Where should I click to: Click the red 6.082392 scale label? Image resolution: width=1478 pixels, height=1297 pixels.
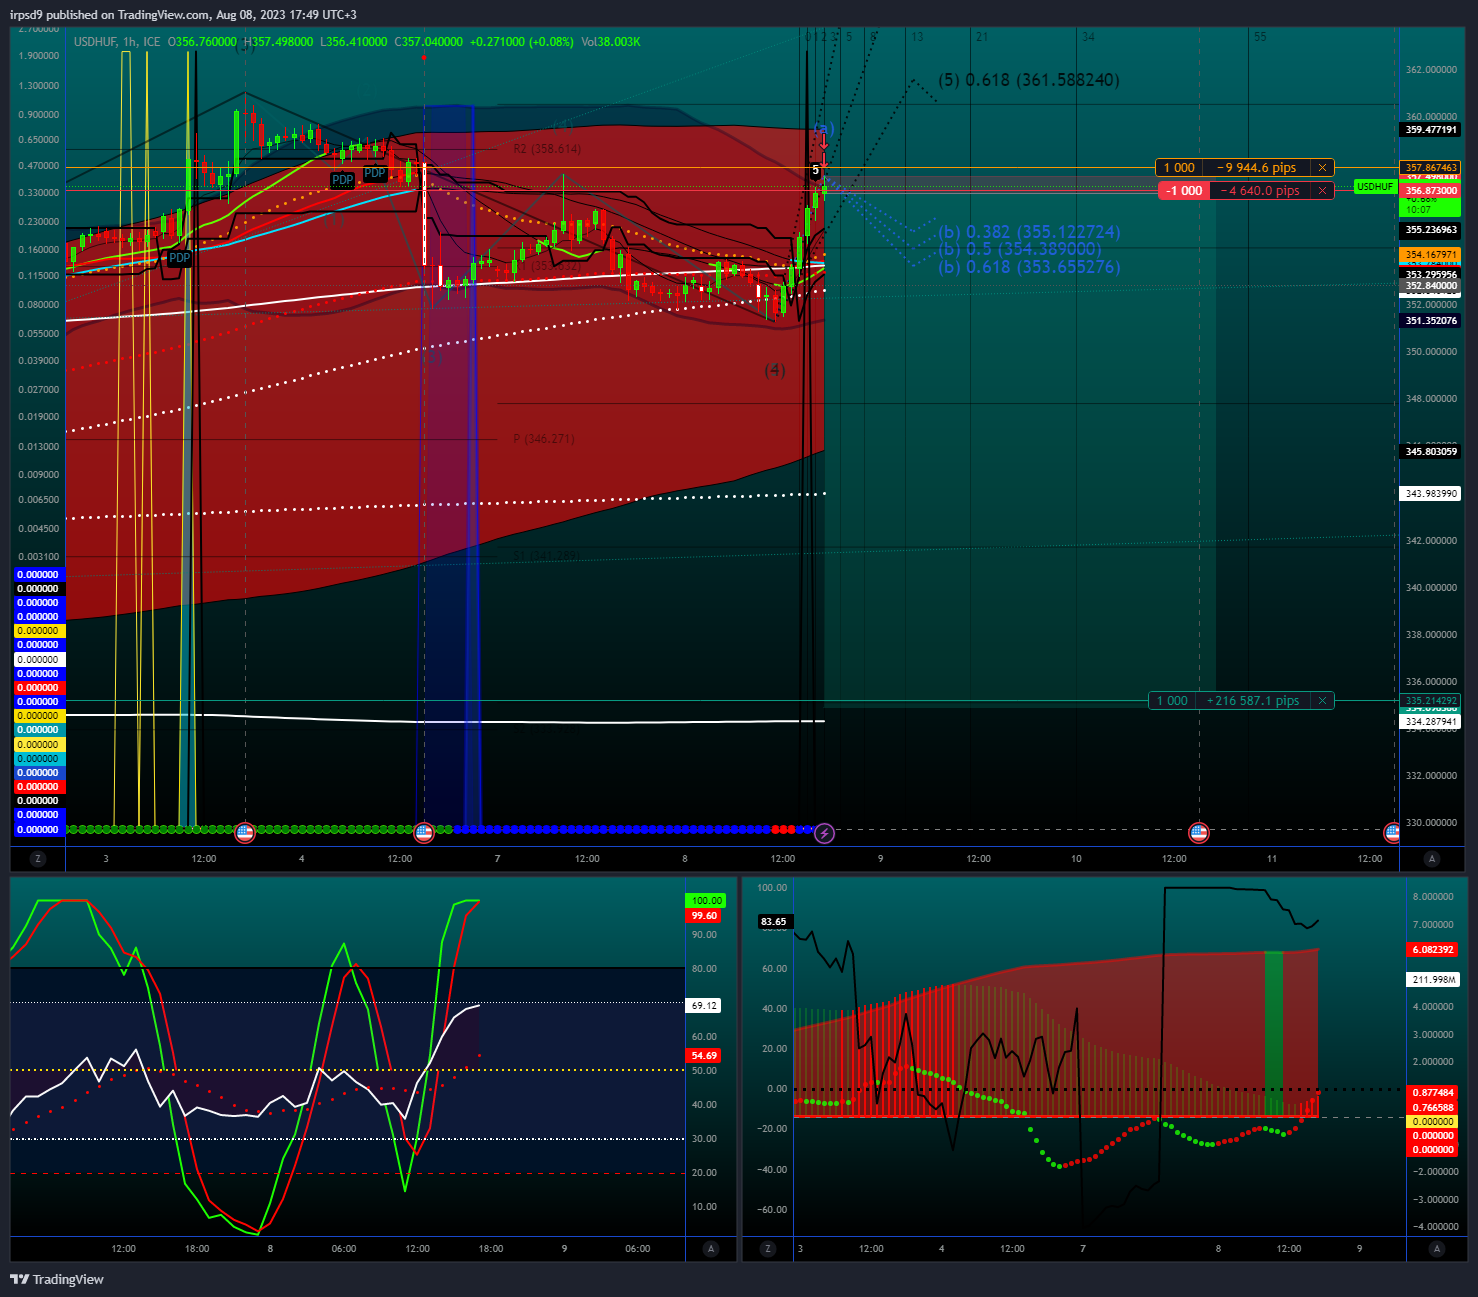[x=1433, y=950]
